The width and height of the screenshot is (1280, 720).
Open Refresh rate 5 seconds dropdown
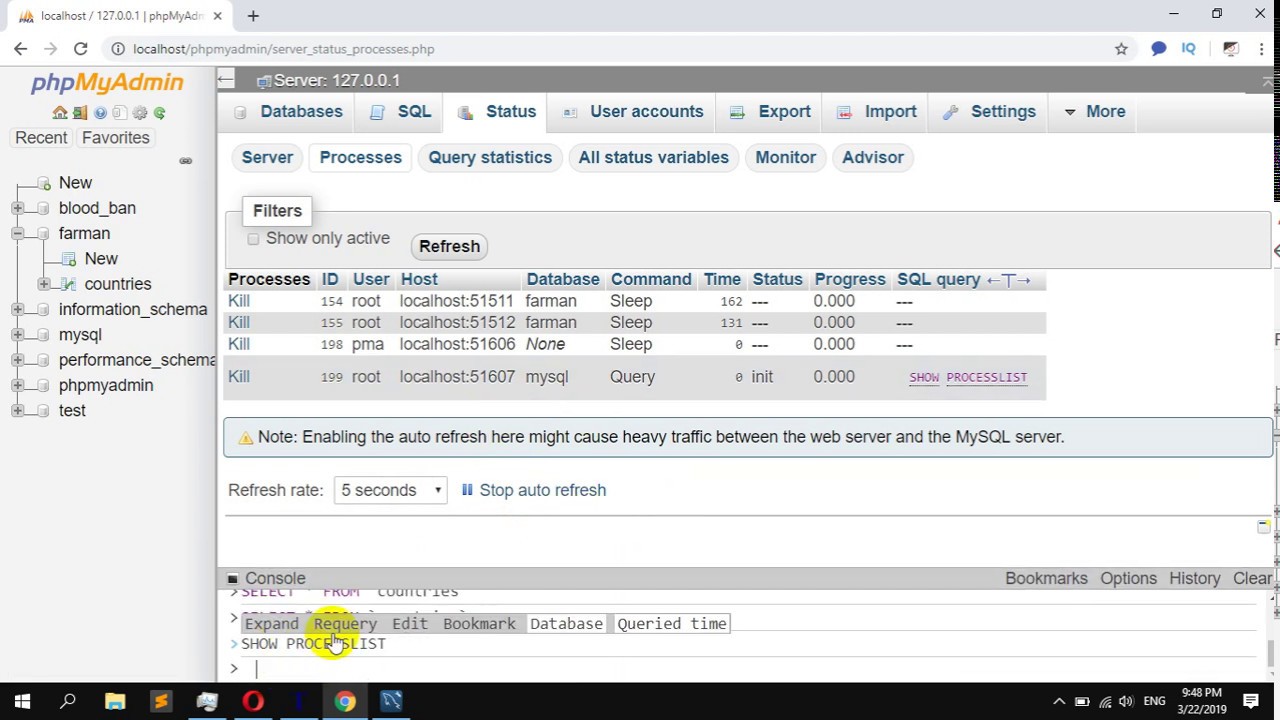[390, 490]
